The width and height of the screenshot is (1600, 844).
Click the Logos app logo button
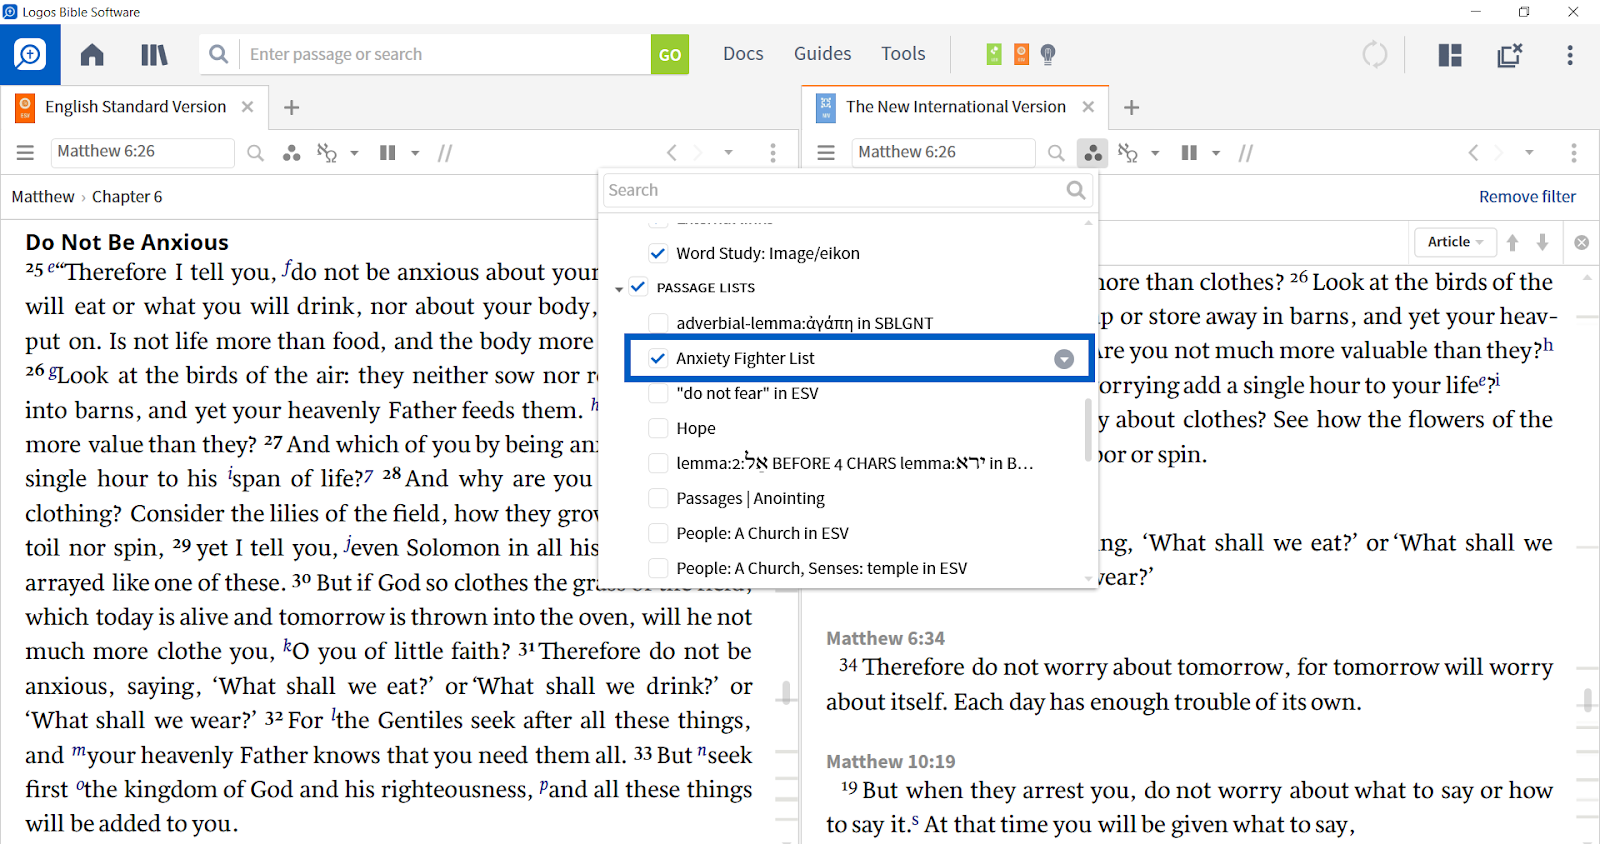pyautogui.click(x=30, y=54)
